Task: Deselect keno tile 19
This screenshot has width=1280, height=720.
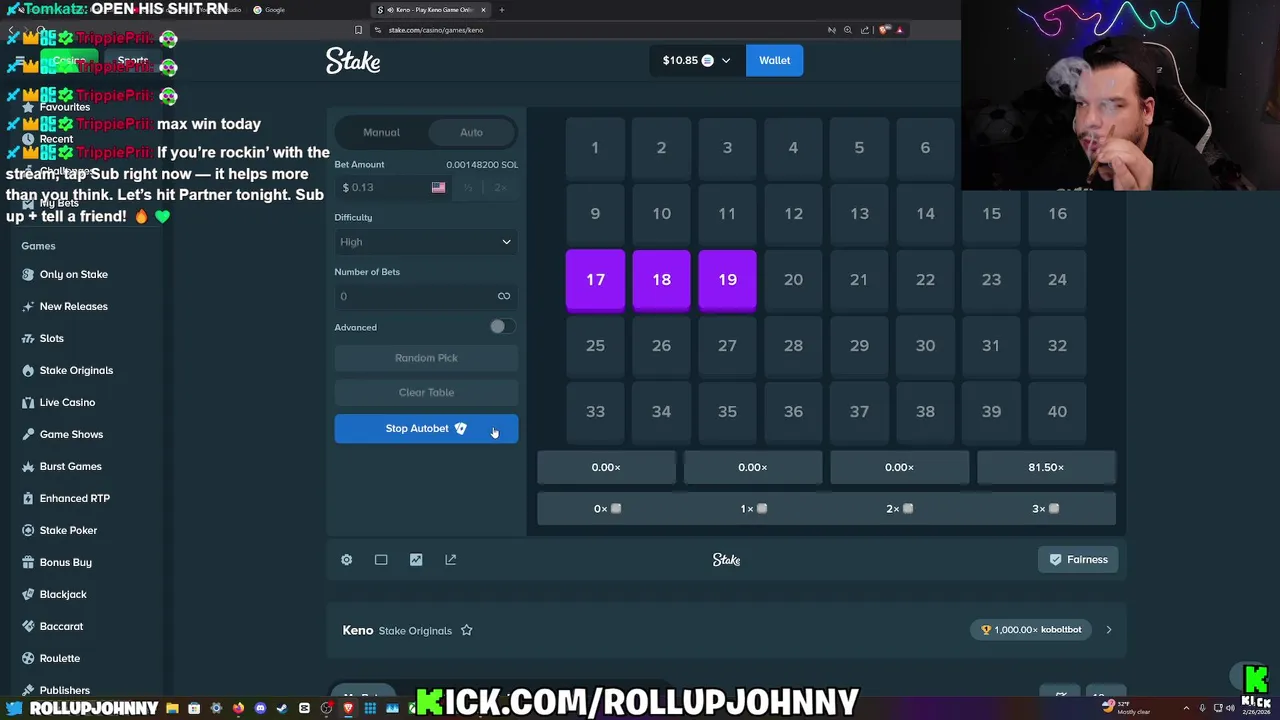Action: (x=727, y=280)
